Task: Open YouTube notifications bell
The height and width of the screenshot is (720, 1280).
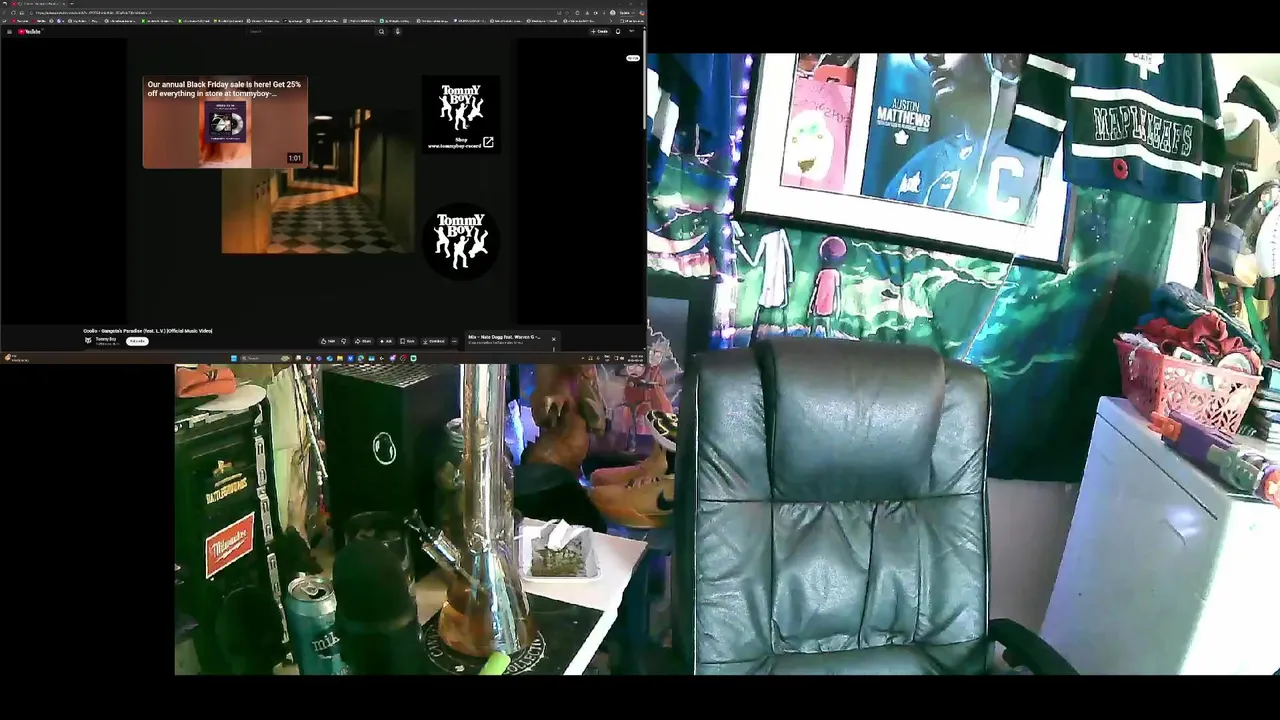Action: pyautogui.click(x=618, y=31)
